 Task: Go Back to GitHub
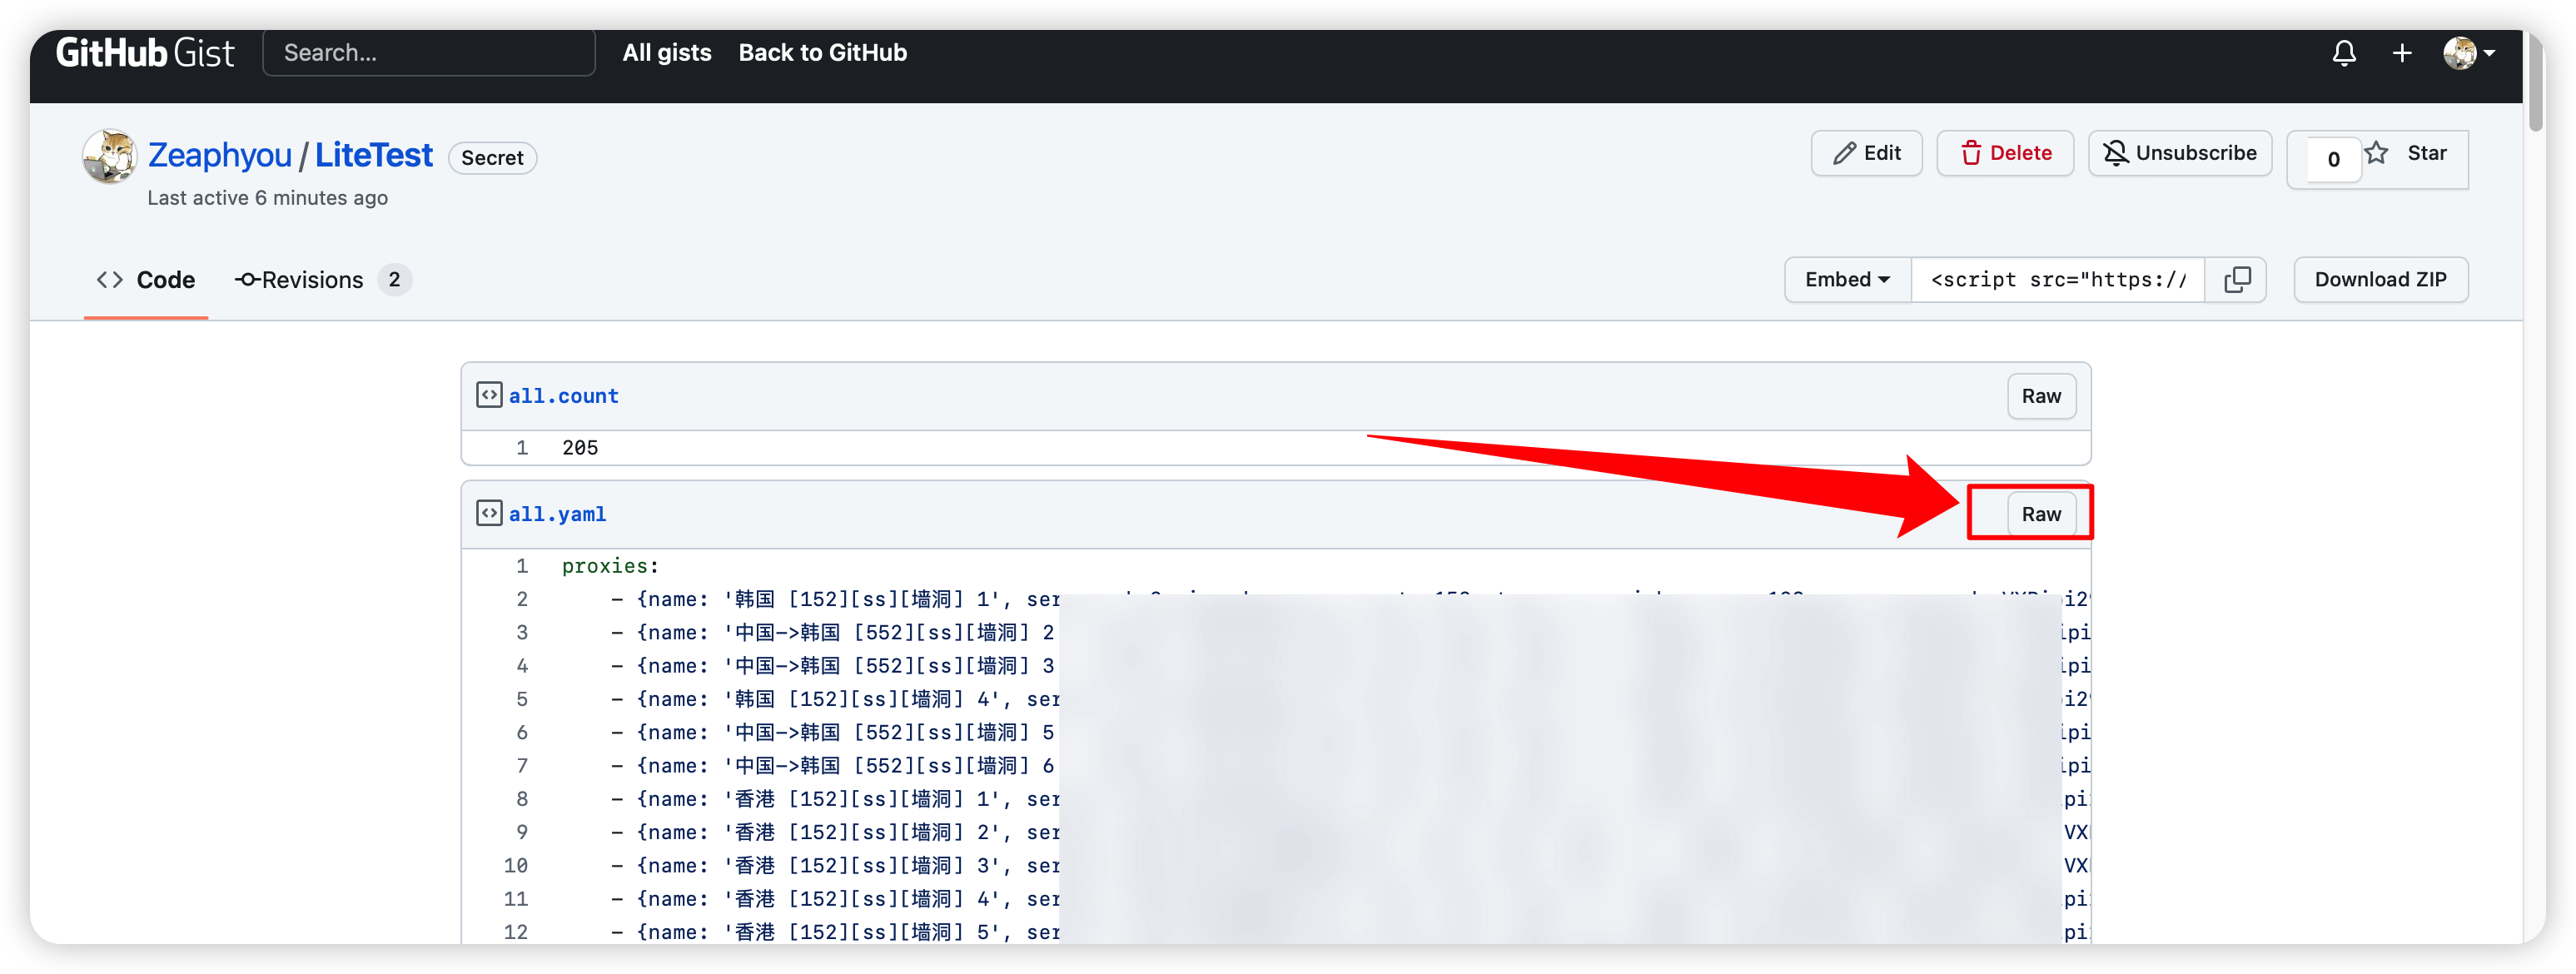[x=822, y=53]
